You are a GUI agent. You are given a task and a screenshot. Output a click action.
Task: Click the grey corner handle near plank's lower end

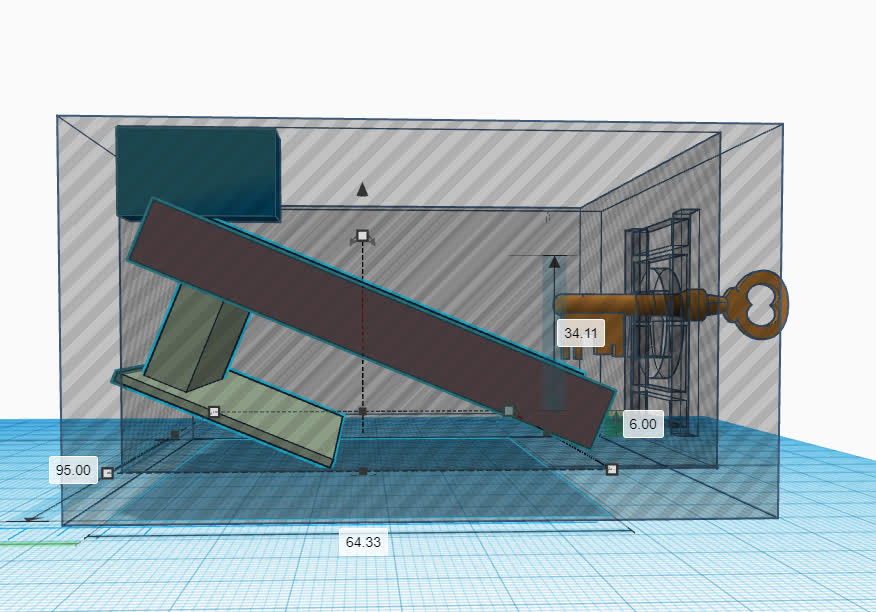(508, 411)
